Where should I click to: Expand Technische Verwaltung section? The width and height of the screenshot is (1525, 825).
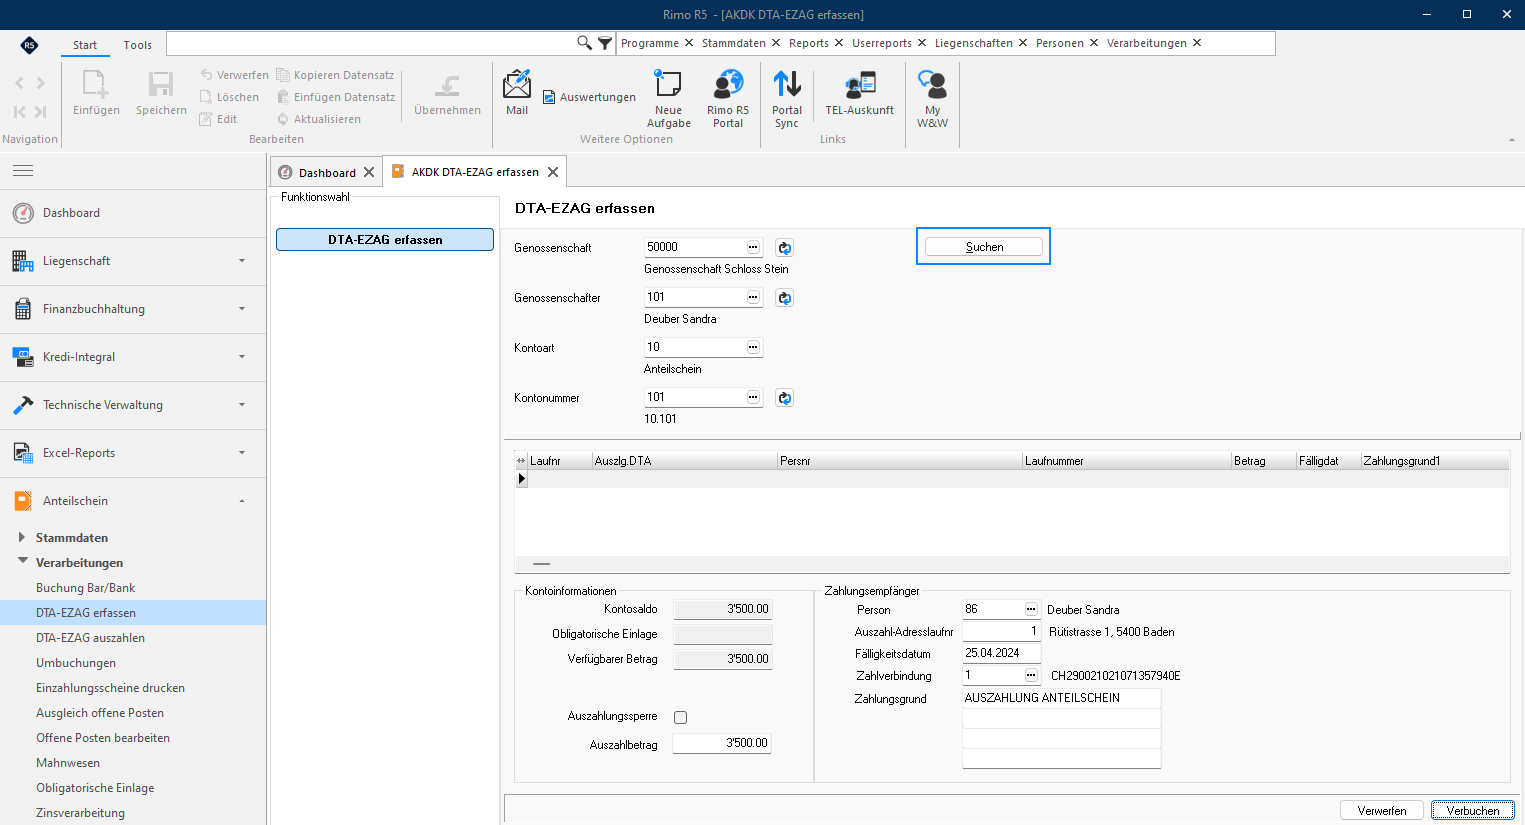(x=133, y=405)
